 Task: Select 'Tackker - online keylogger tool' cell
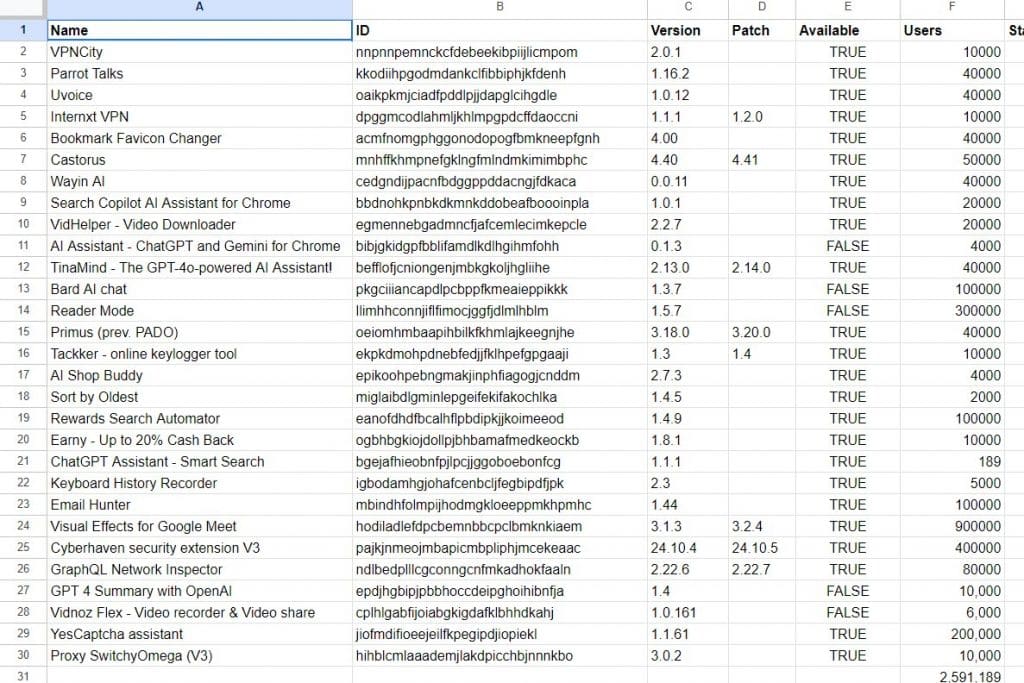[x=199, y=353]
